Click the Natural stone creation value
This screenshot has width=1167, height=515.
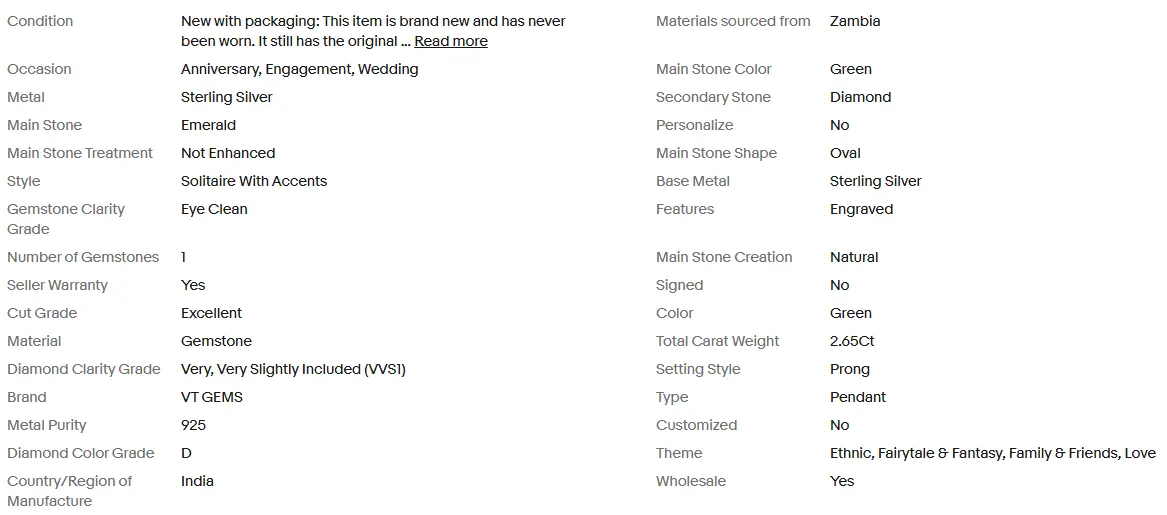(854, 257)
